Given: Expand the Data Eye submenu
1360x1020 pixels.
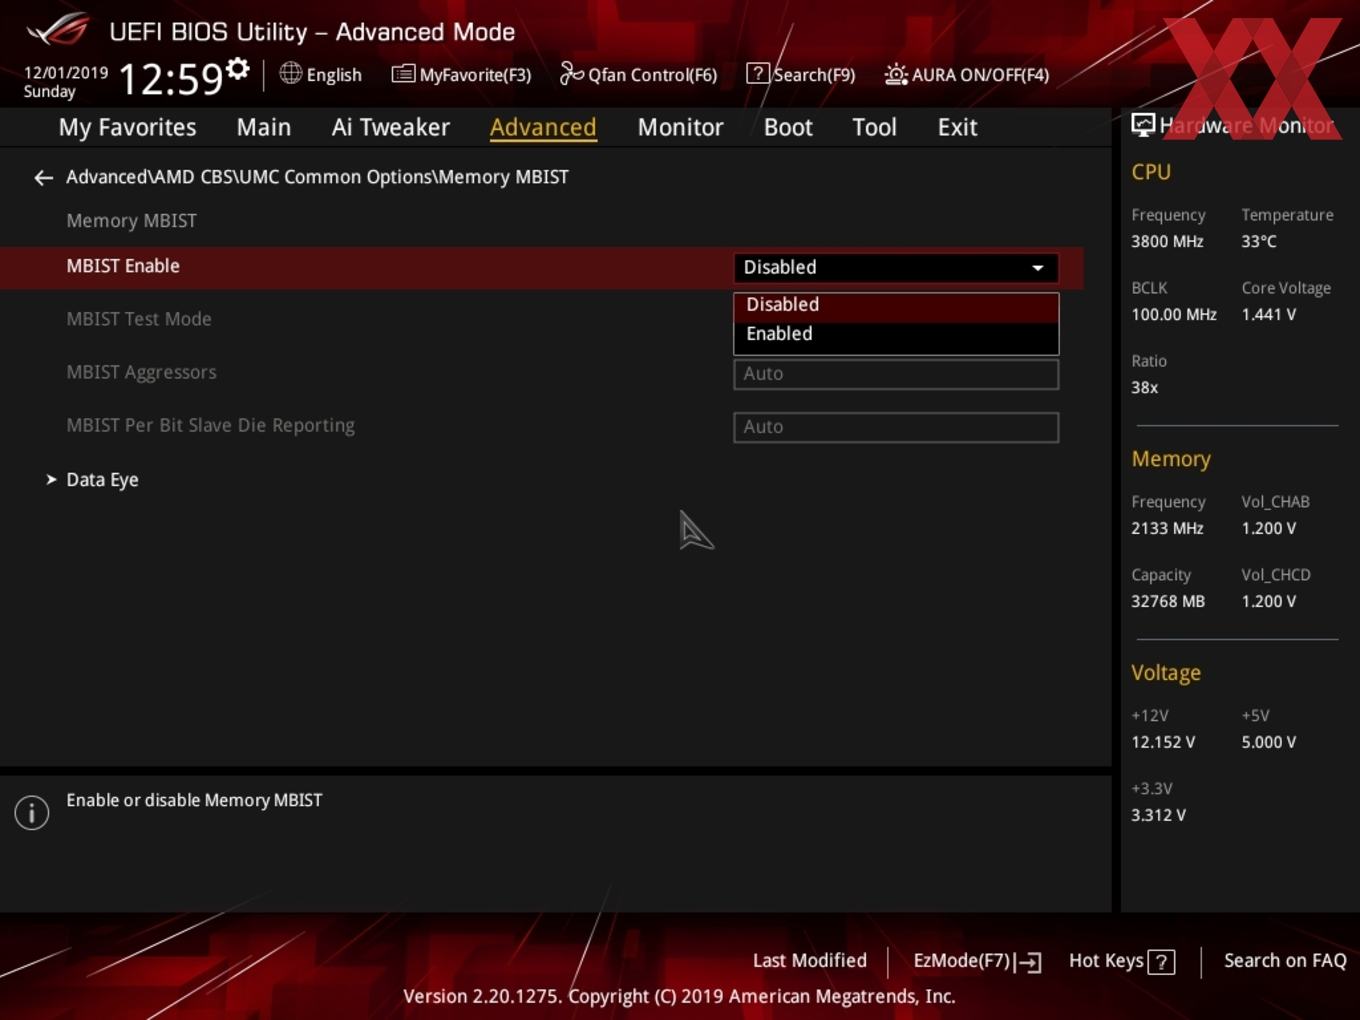Looking at the screenshot, I should [x=102, y=480].
